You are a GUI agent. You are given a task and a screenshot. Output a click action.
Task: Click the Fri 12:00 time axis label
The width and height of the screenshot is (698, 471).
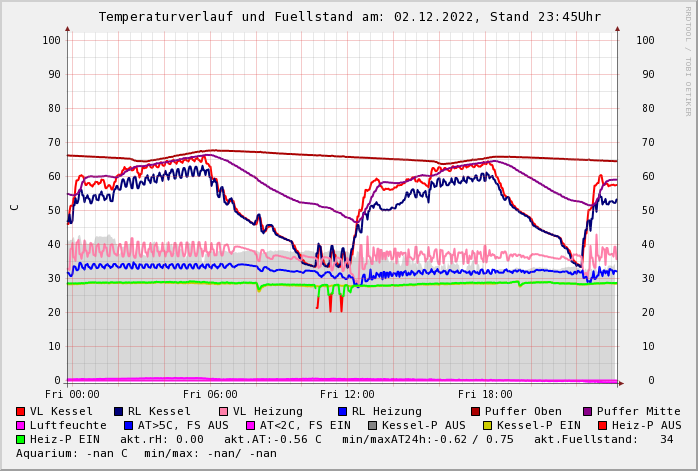(x=347, y=394)
